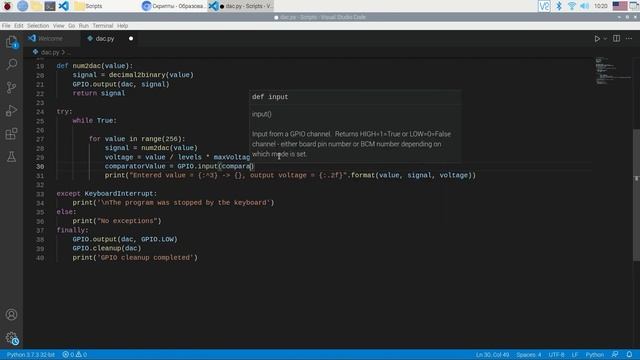Run the Python file with the play button
640x360 pixels.
point(597,38)
